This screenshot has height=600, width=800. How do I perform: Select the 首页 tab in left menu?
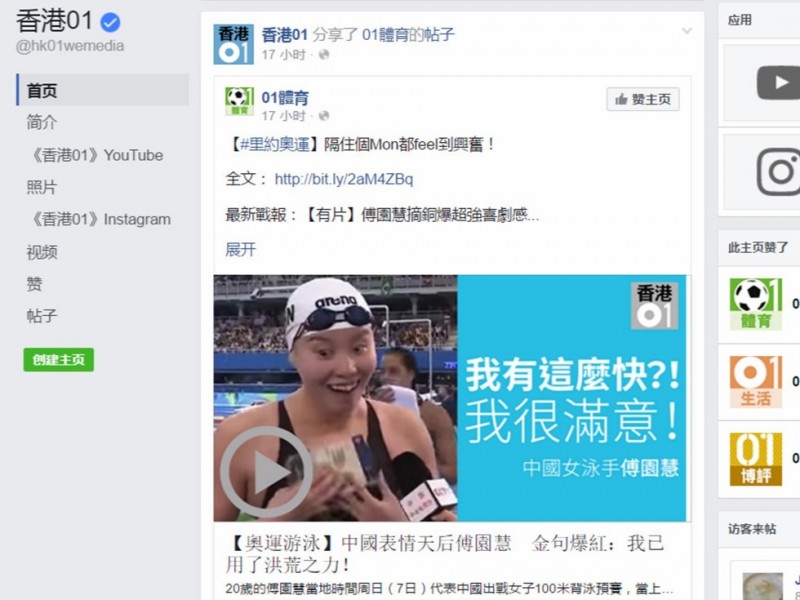click(x=103, y=90)
